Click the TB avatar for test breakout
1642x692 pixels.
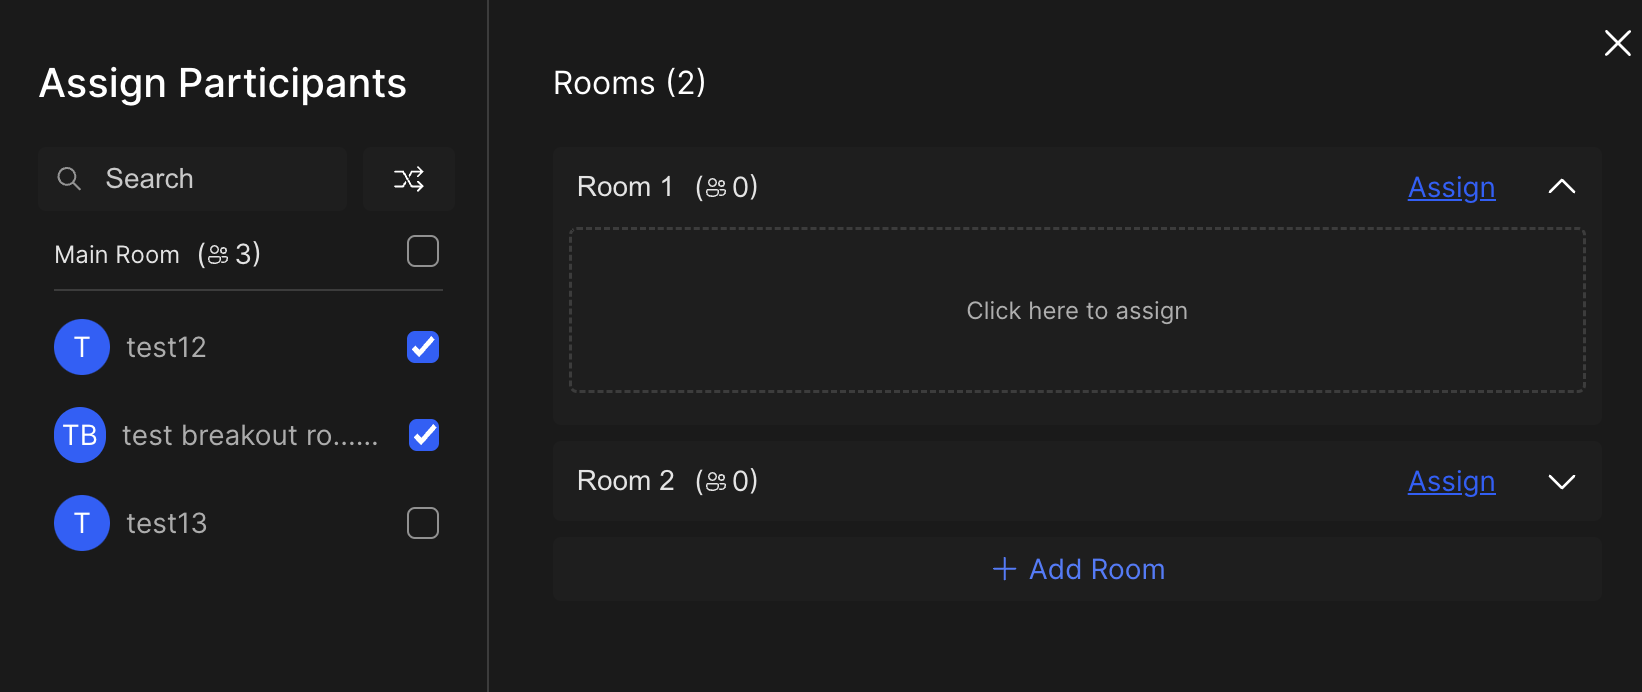click(79, 435)
